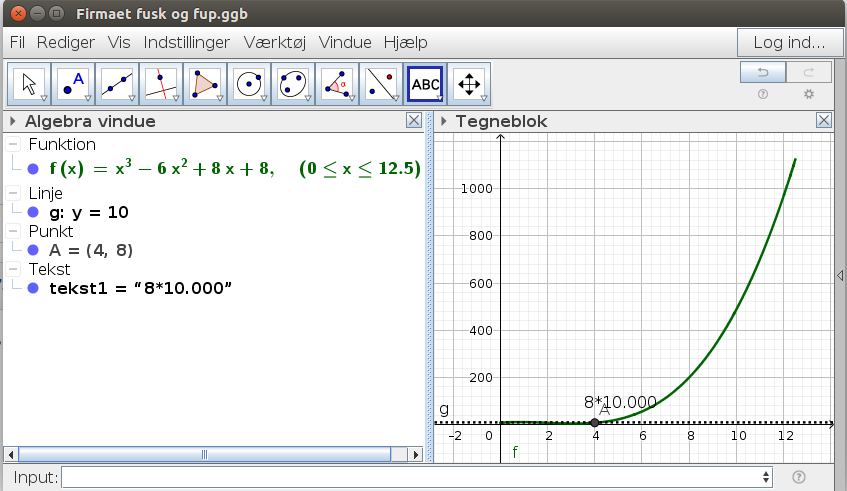Select the f(x) function entry

coord(235,169)
